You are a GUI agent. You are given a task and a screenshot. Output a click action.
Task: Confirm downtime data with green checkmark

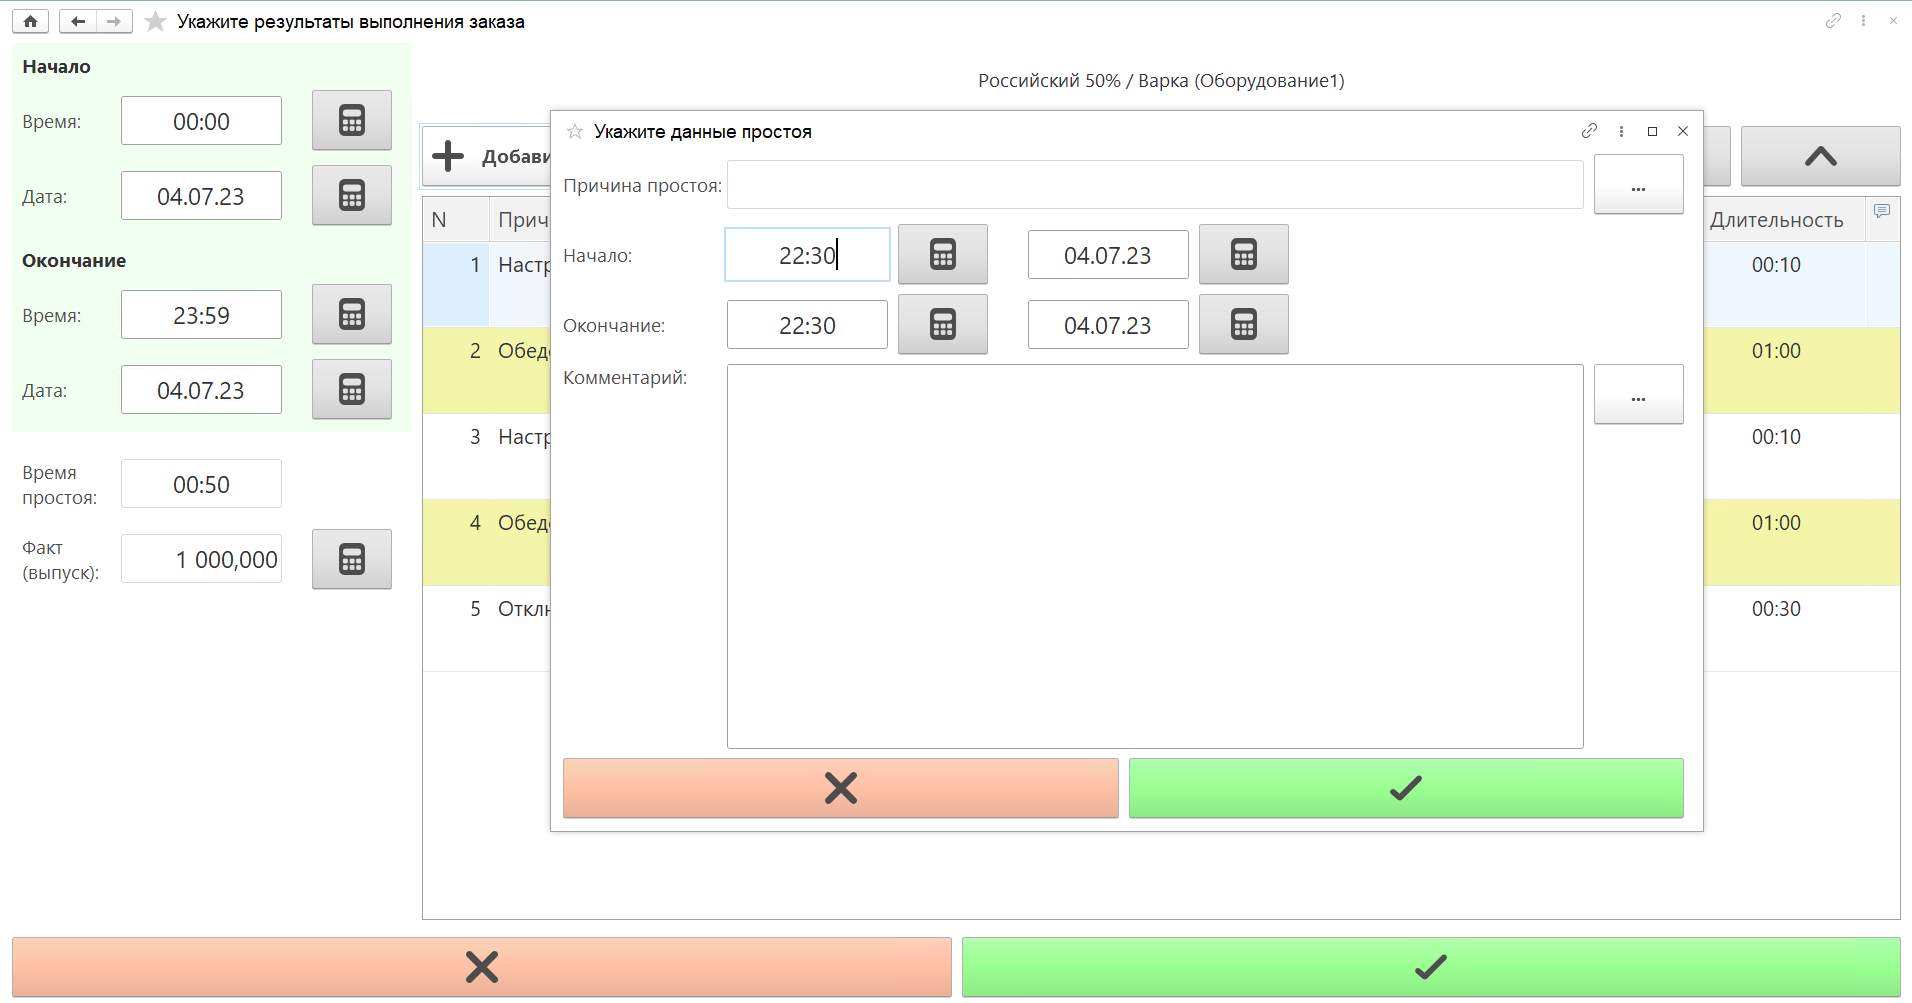[x=1405, y=788]
